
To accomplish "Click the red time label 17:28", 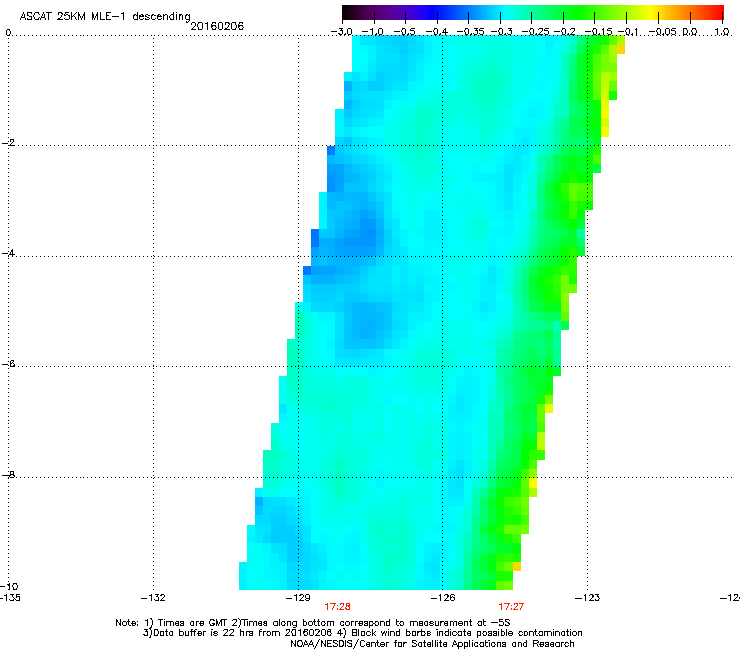I will [337, 607].
